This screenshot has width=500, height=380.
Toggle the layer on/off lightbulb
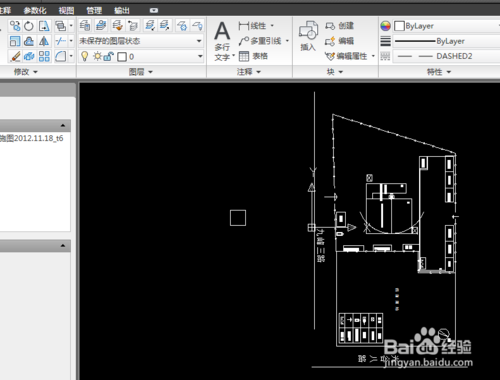(x=85, y=56)
